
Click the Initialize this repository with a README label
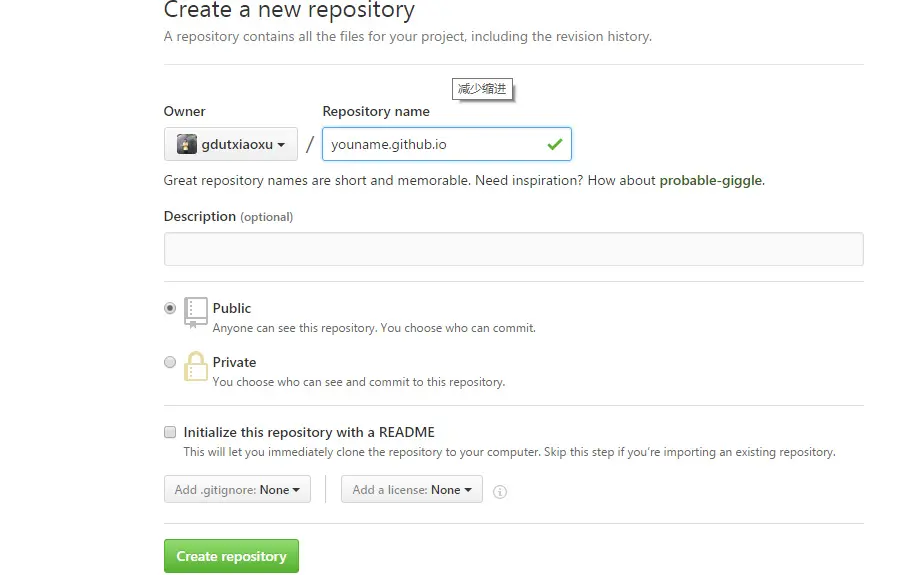(309, 432)
